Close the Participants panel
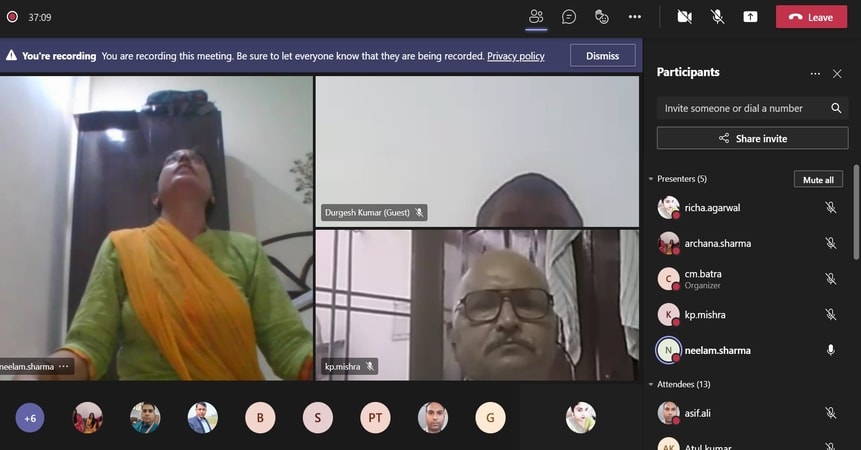This screenshot has height=450, width=861. [837, 73]
